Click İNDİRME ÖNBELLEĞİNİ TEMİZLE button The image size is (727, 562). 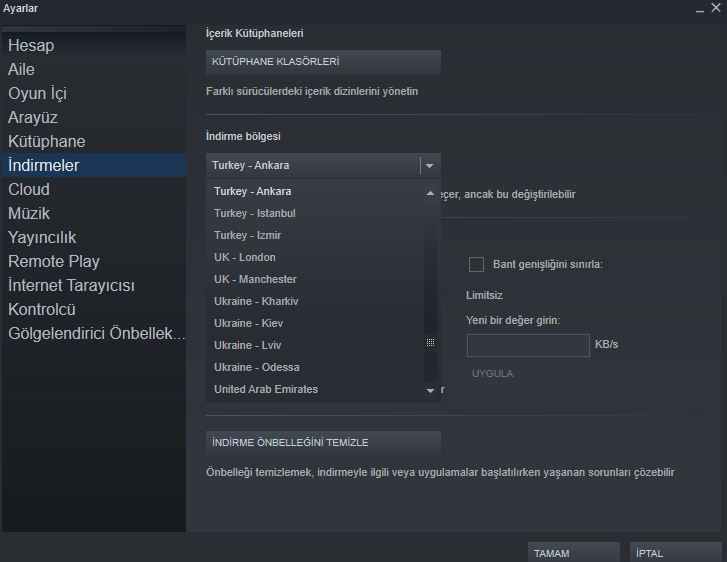[x=323, y=443]
